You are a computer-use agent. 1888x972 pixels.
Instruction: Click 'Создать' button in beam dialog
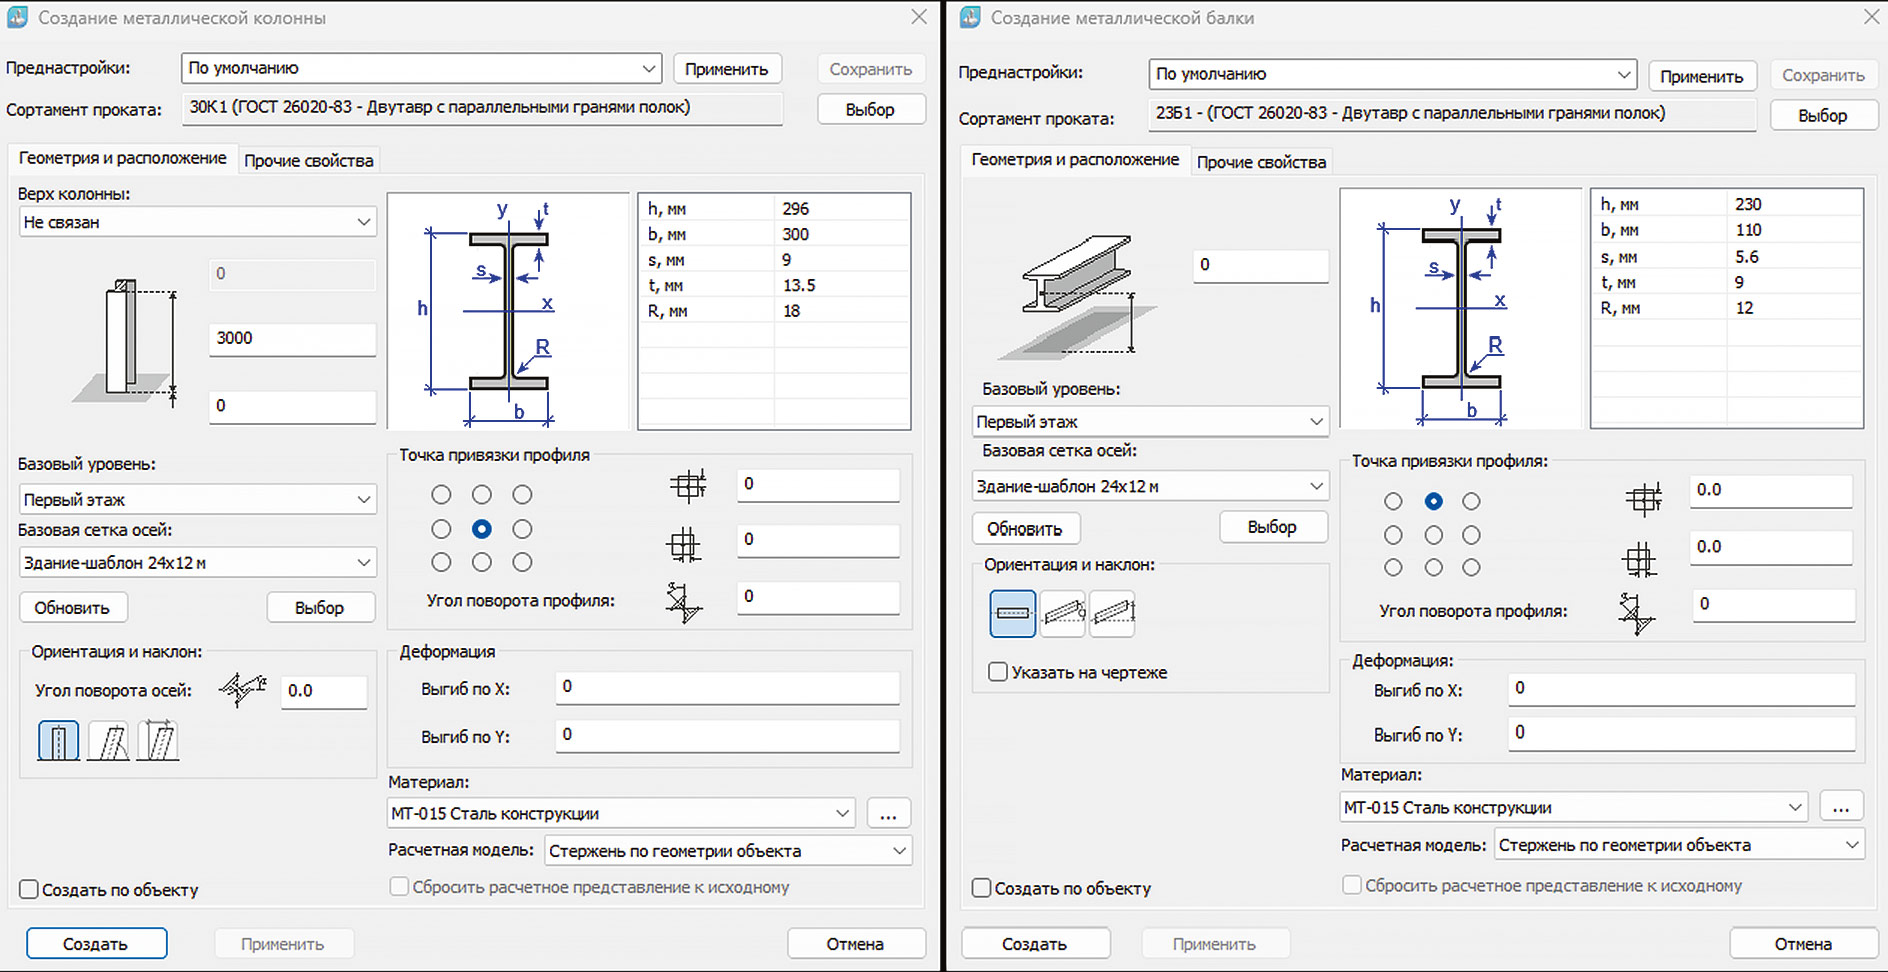pos(1036,944)
